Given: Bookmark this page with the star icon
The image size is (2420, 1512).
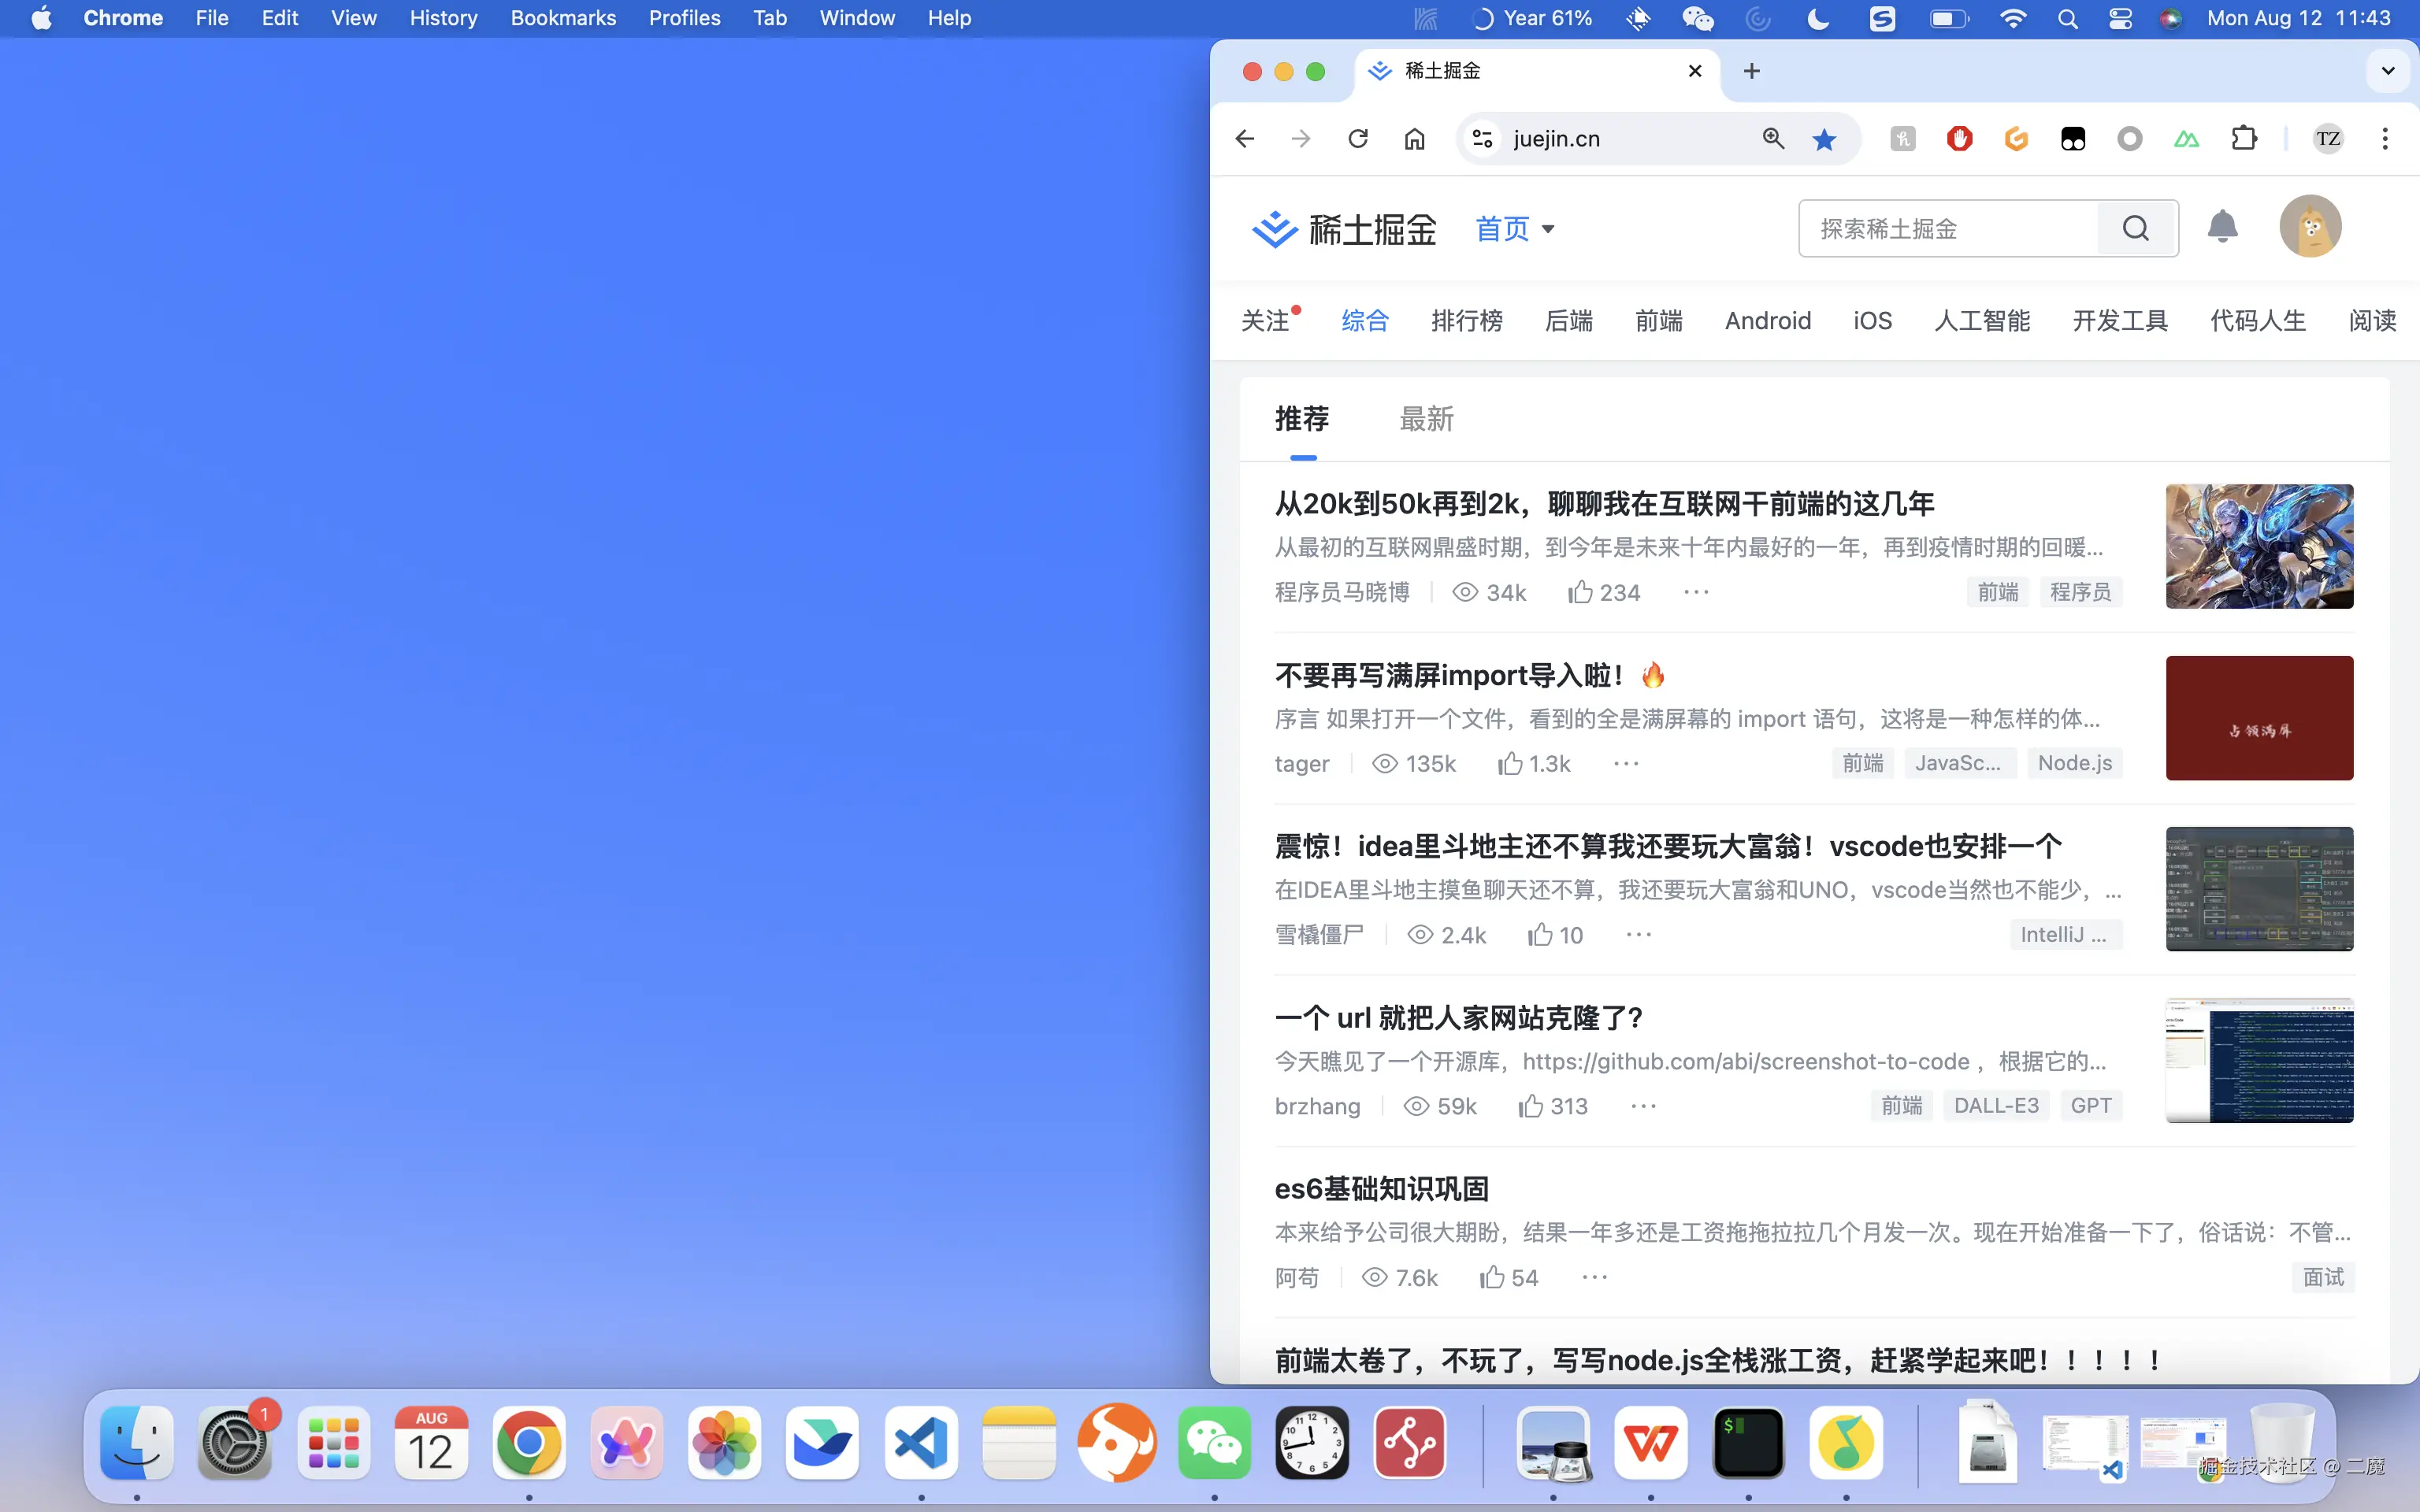Looking at the screenshot, I should 1824,139.
